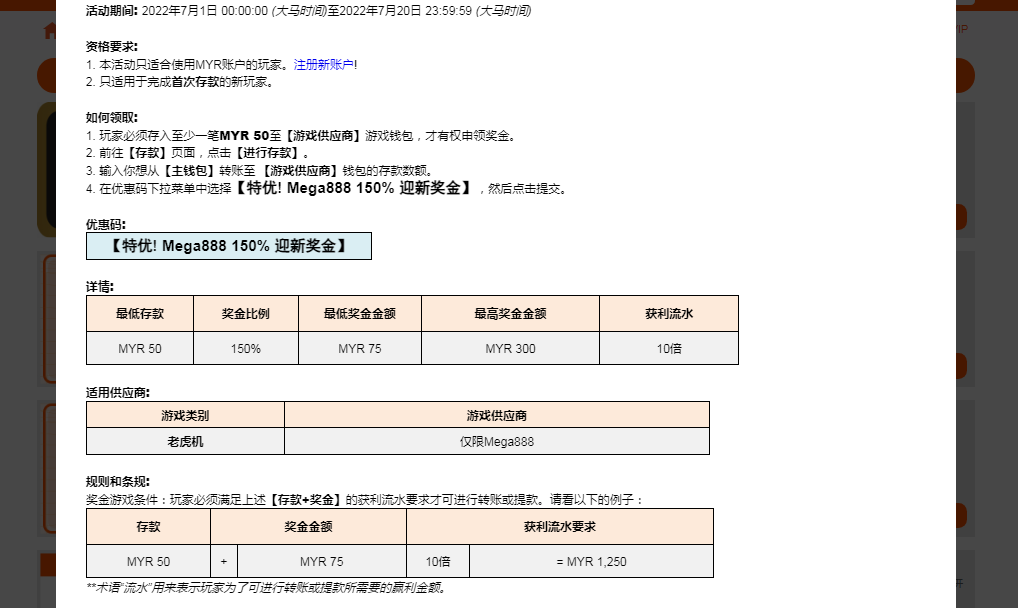Click the 150% bonus ratio cell
Viewport: 1024px width, 608px height.
pyautogui.click(x=245, y=349)
